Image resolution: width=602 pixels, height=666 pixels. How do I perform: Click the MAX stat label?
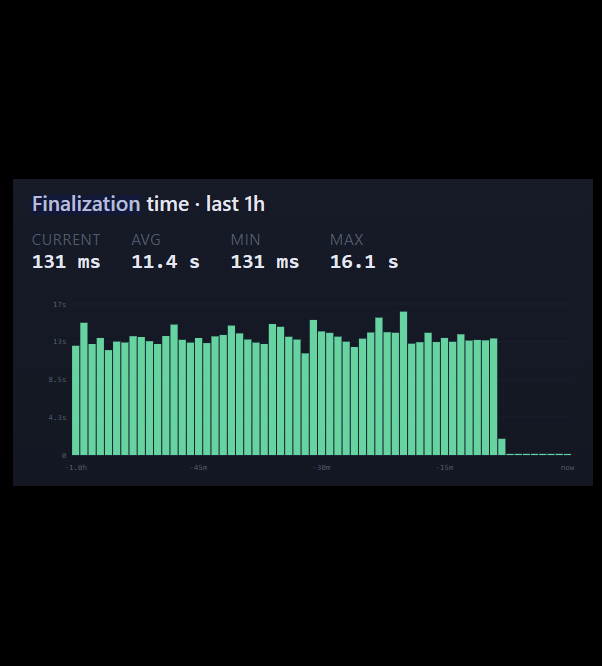pos(347,240)
